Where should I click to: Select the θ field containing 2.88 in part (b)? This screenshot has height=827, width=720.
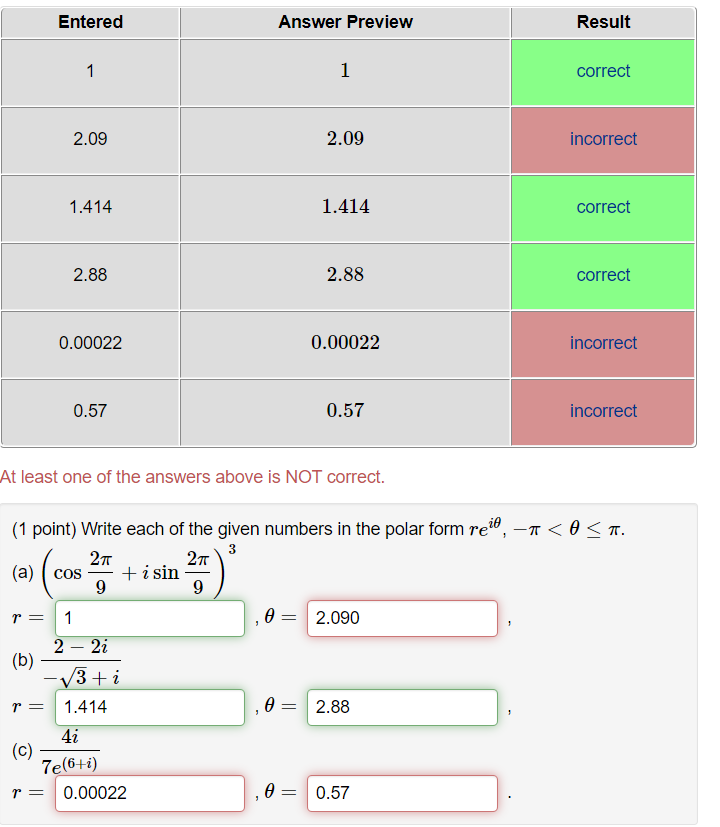401,707
